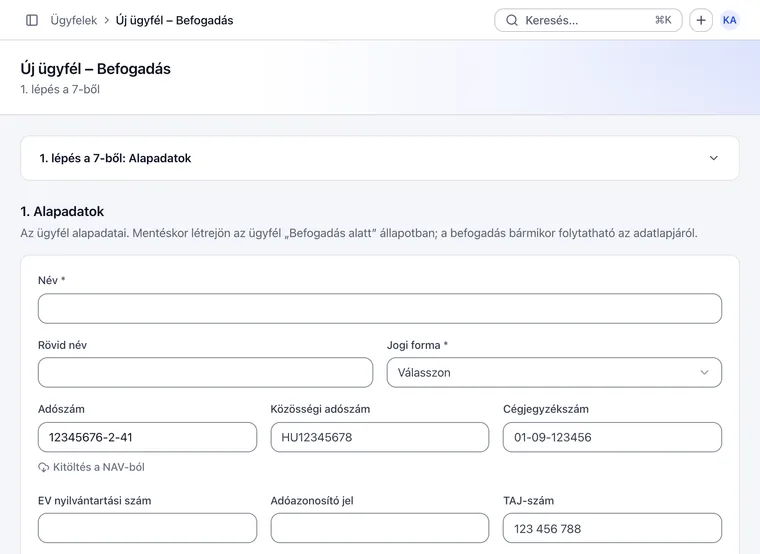Click the NAV cloud download icon
Viewport: 760px width, 554px height.
(x=44, y=467)
